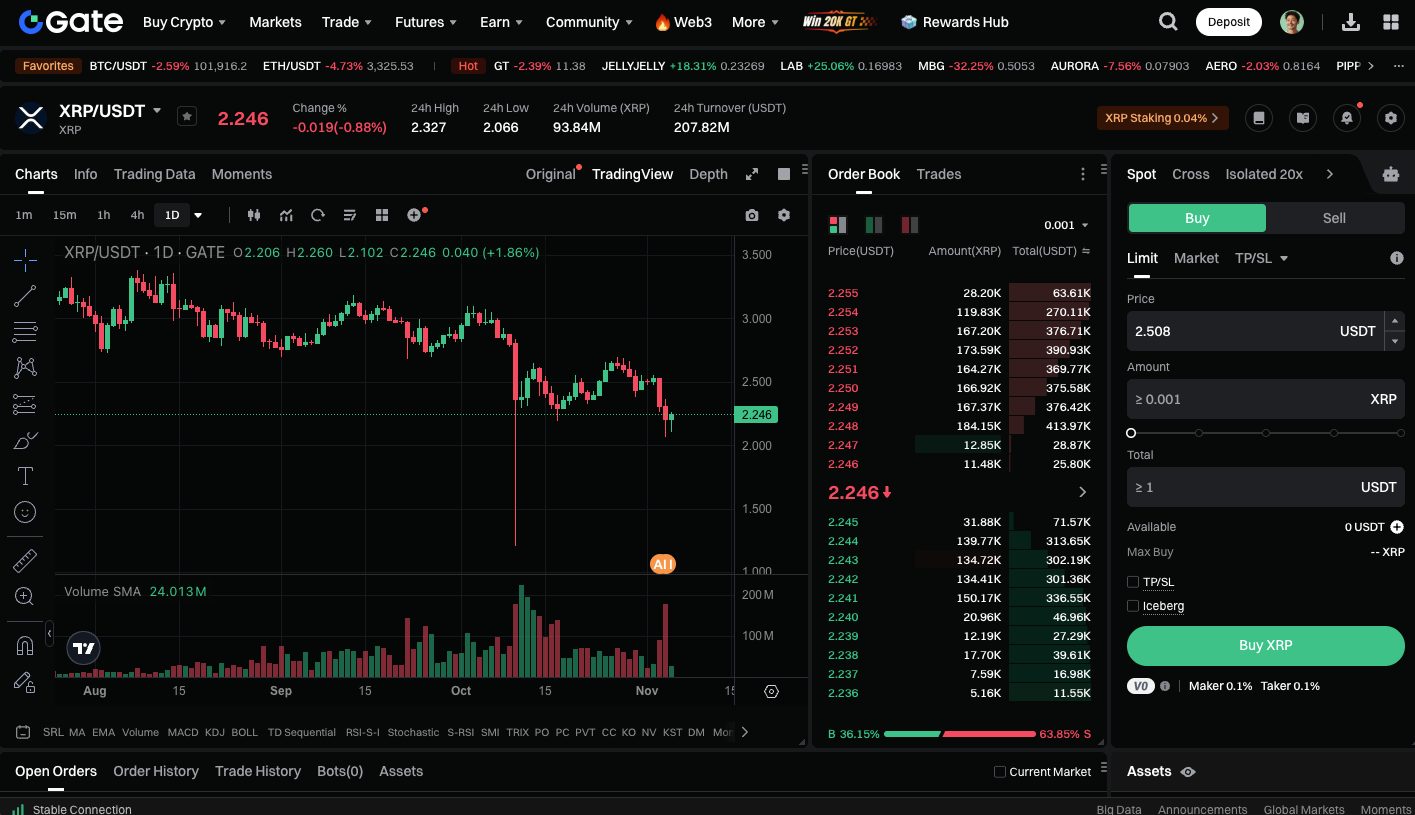Click the 2.246 current price chart label

tap(755, 414)
